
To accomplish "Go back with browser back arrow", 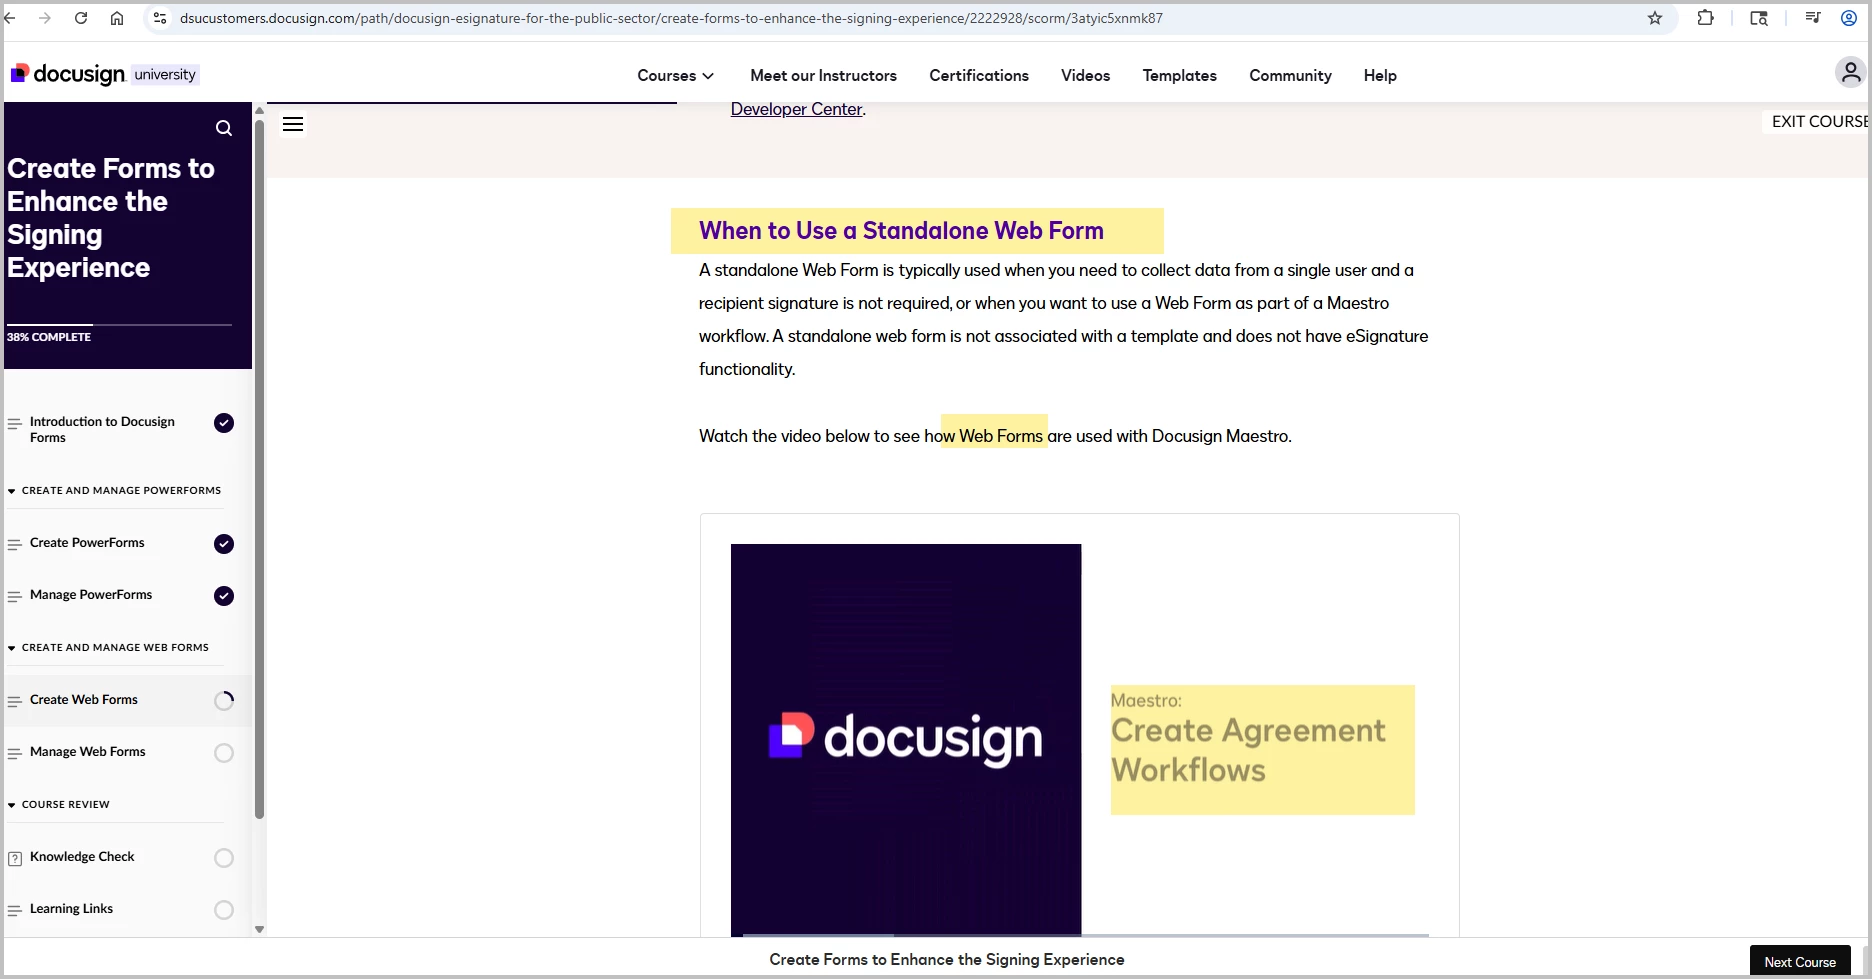I will point(11,18).
